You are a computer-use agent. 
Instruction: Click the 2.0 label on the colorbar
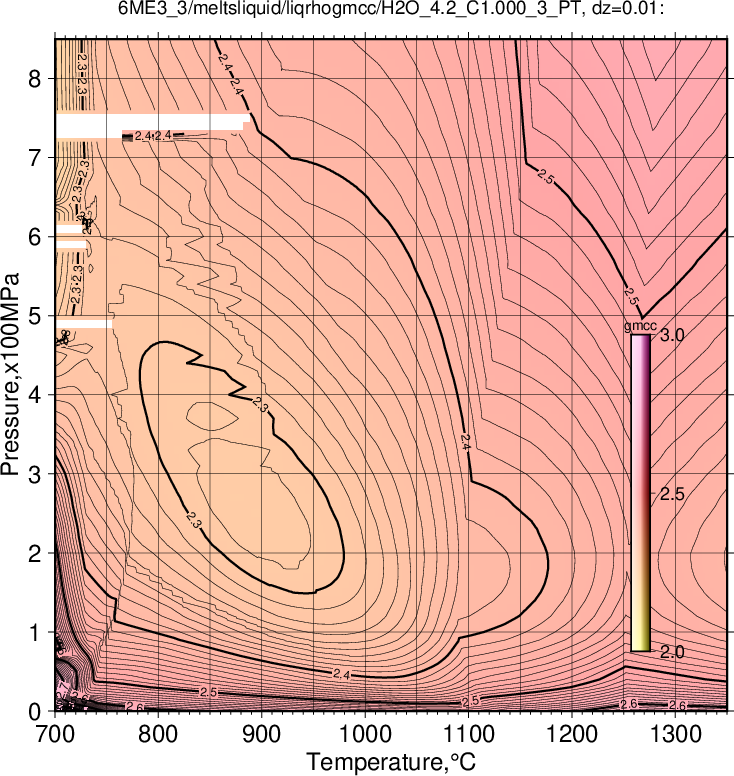click(672, 652)
